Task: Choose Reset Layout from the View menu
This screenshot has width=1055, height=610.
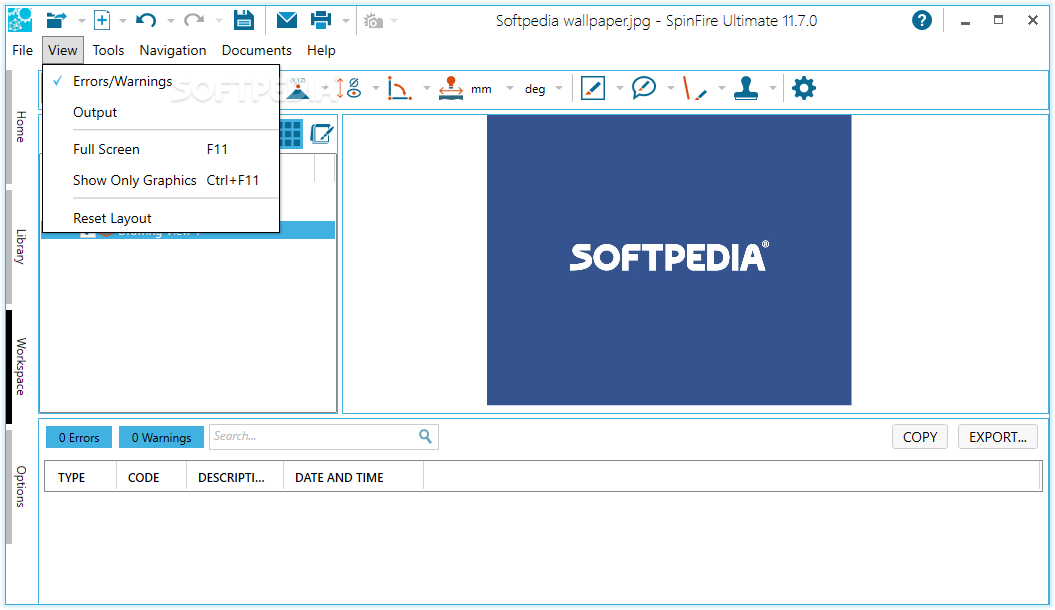Action: coord(161,219)
